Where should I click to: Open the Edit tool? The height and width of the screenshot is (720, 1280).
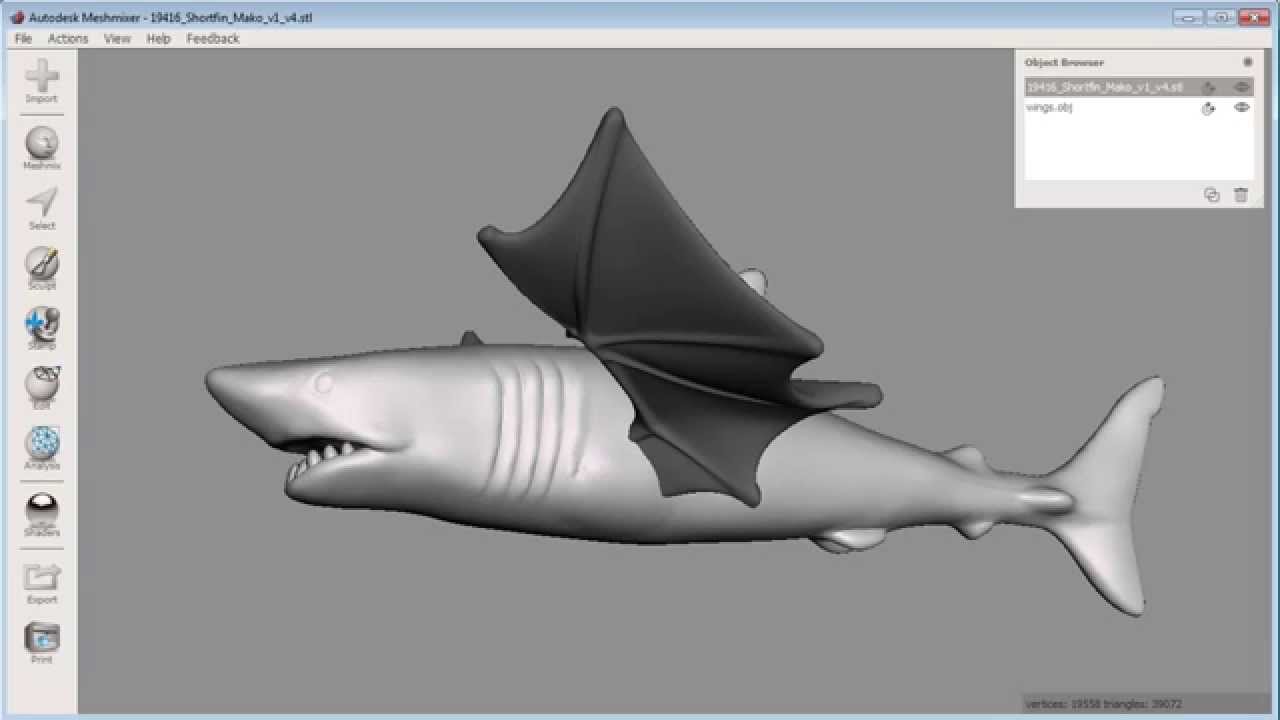pos(41,389)
